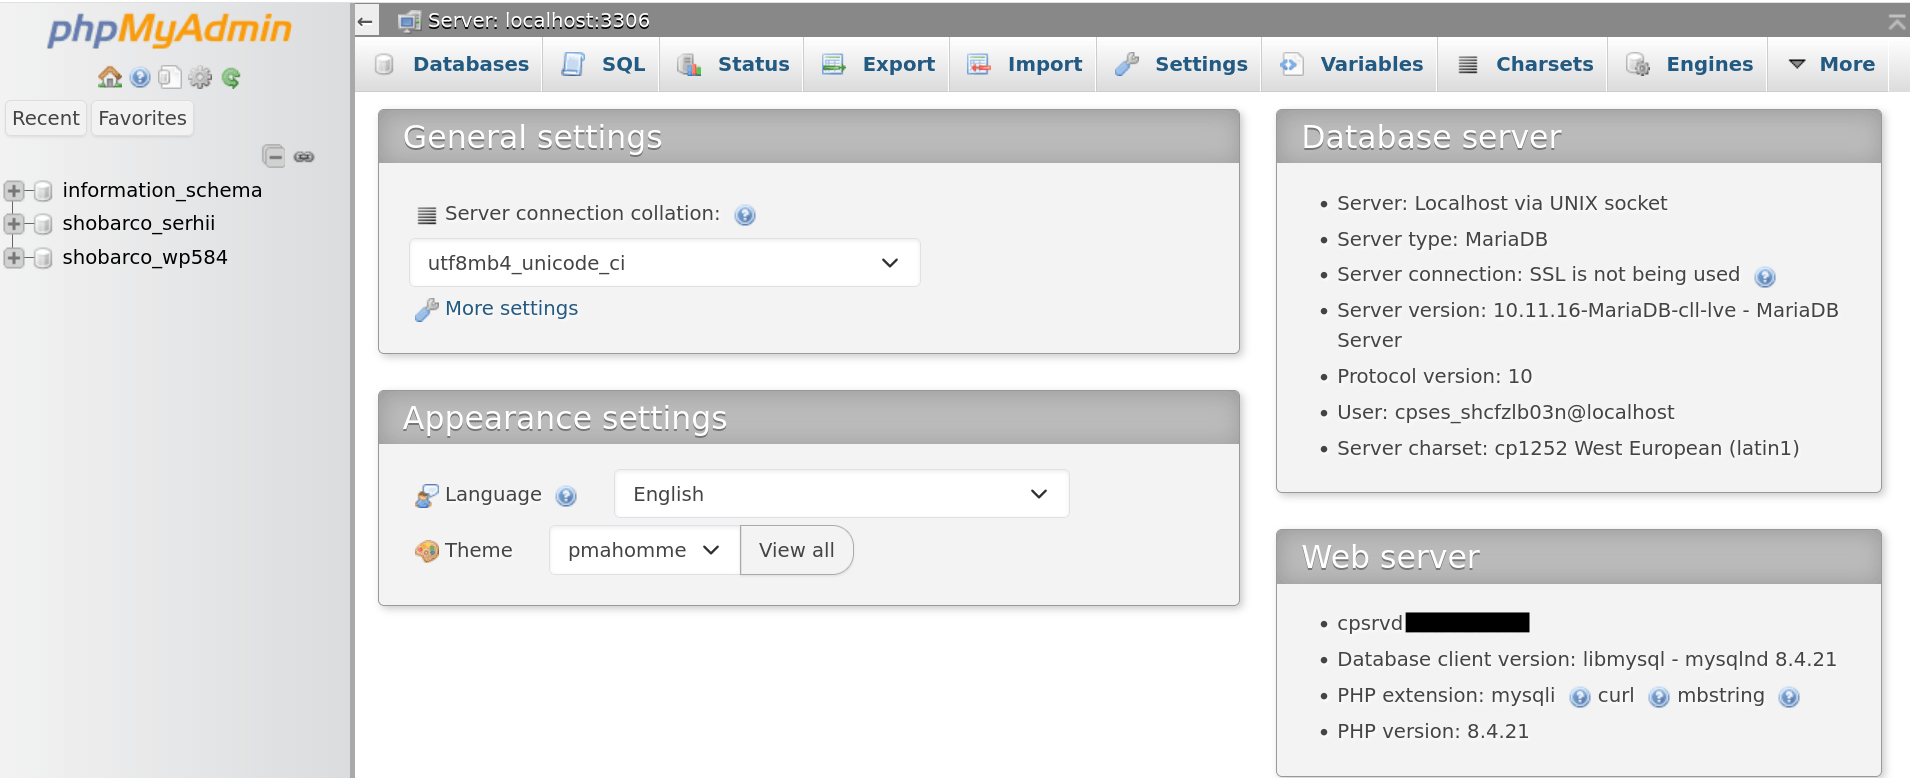Click 'Server: Localhost via UNIX socket' text
Screen dimensions: 1910x778
[1502, 203]
